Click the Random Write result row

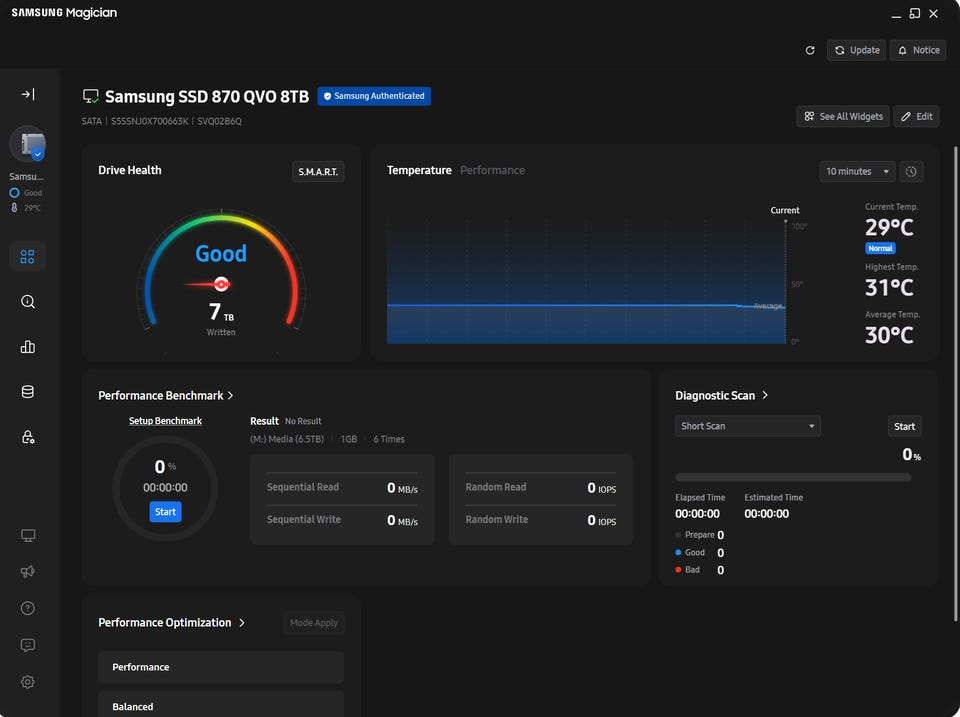click(x=541, y=520)
